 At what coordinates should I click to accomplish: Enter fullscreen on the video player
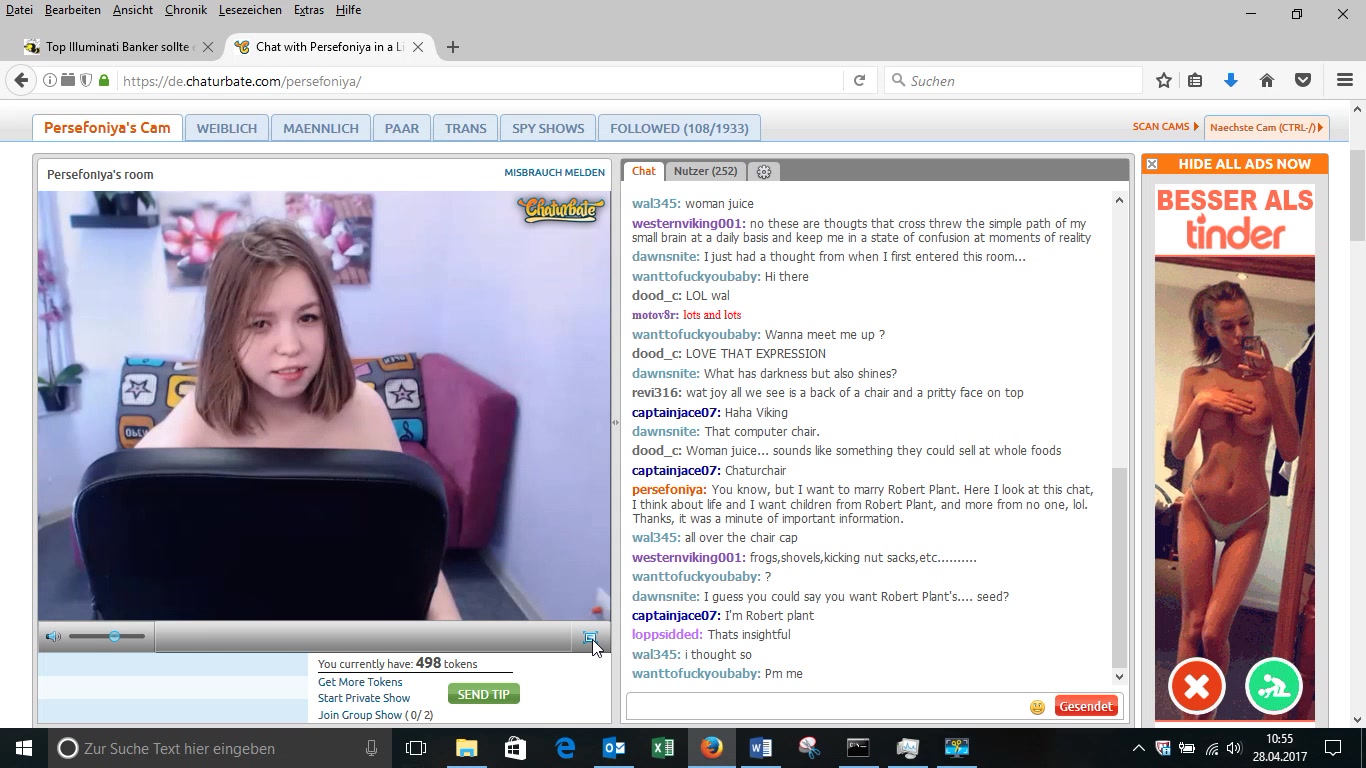pyautogui.click(x=590, y=637)
